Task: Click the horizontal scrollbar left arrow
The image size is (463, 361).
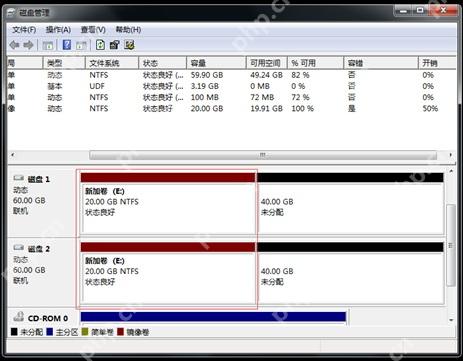Action: (13, 155)
